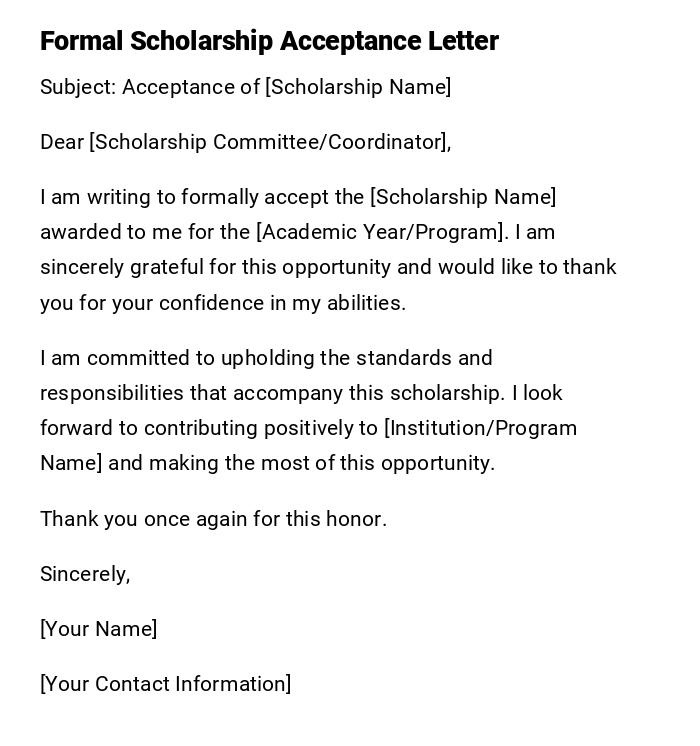The width and height of the screenshot is (700, 746).
Task: Click the word Subject at line start
Action: (77, 87)
